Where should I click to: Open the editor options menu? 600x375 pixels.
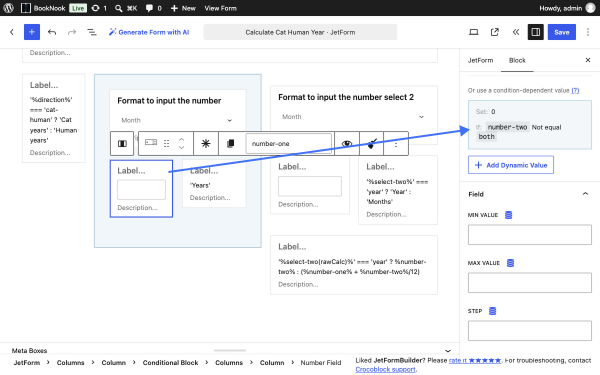click(588, 32)
